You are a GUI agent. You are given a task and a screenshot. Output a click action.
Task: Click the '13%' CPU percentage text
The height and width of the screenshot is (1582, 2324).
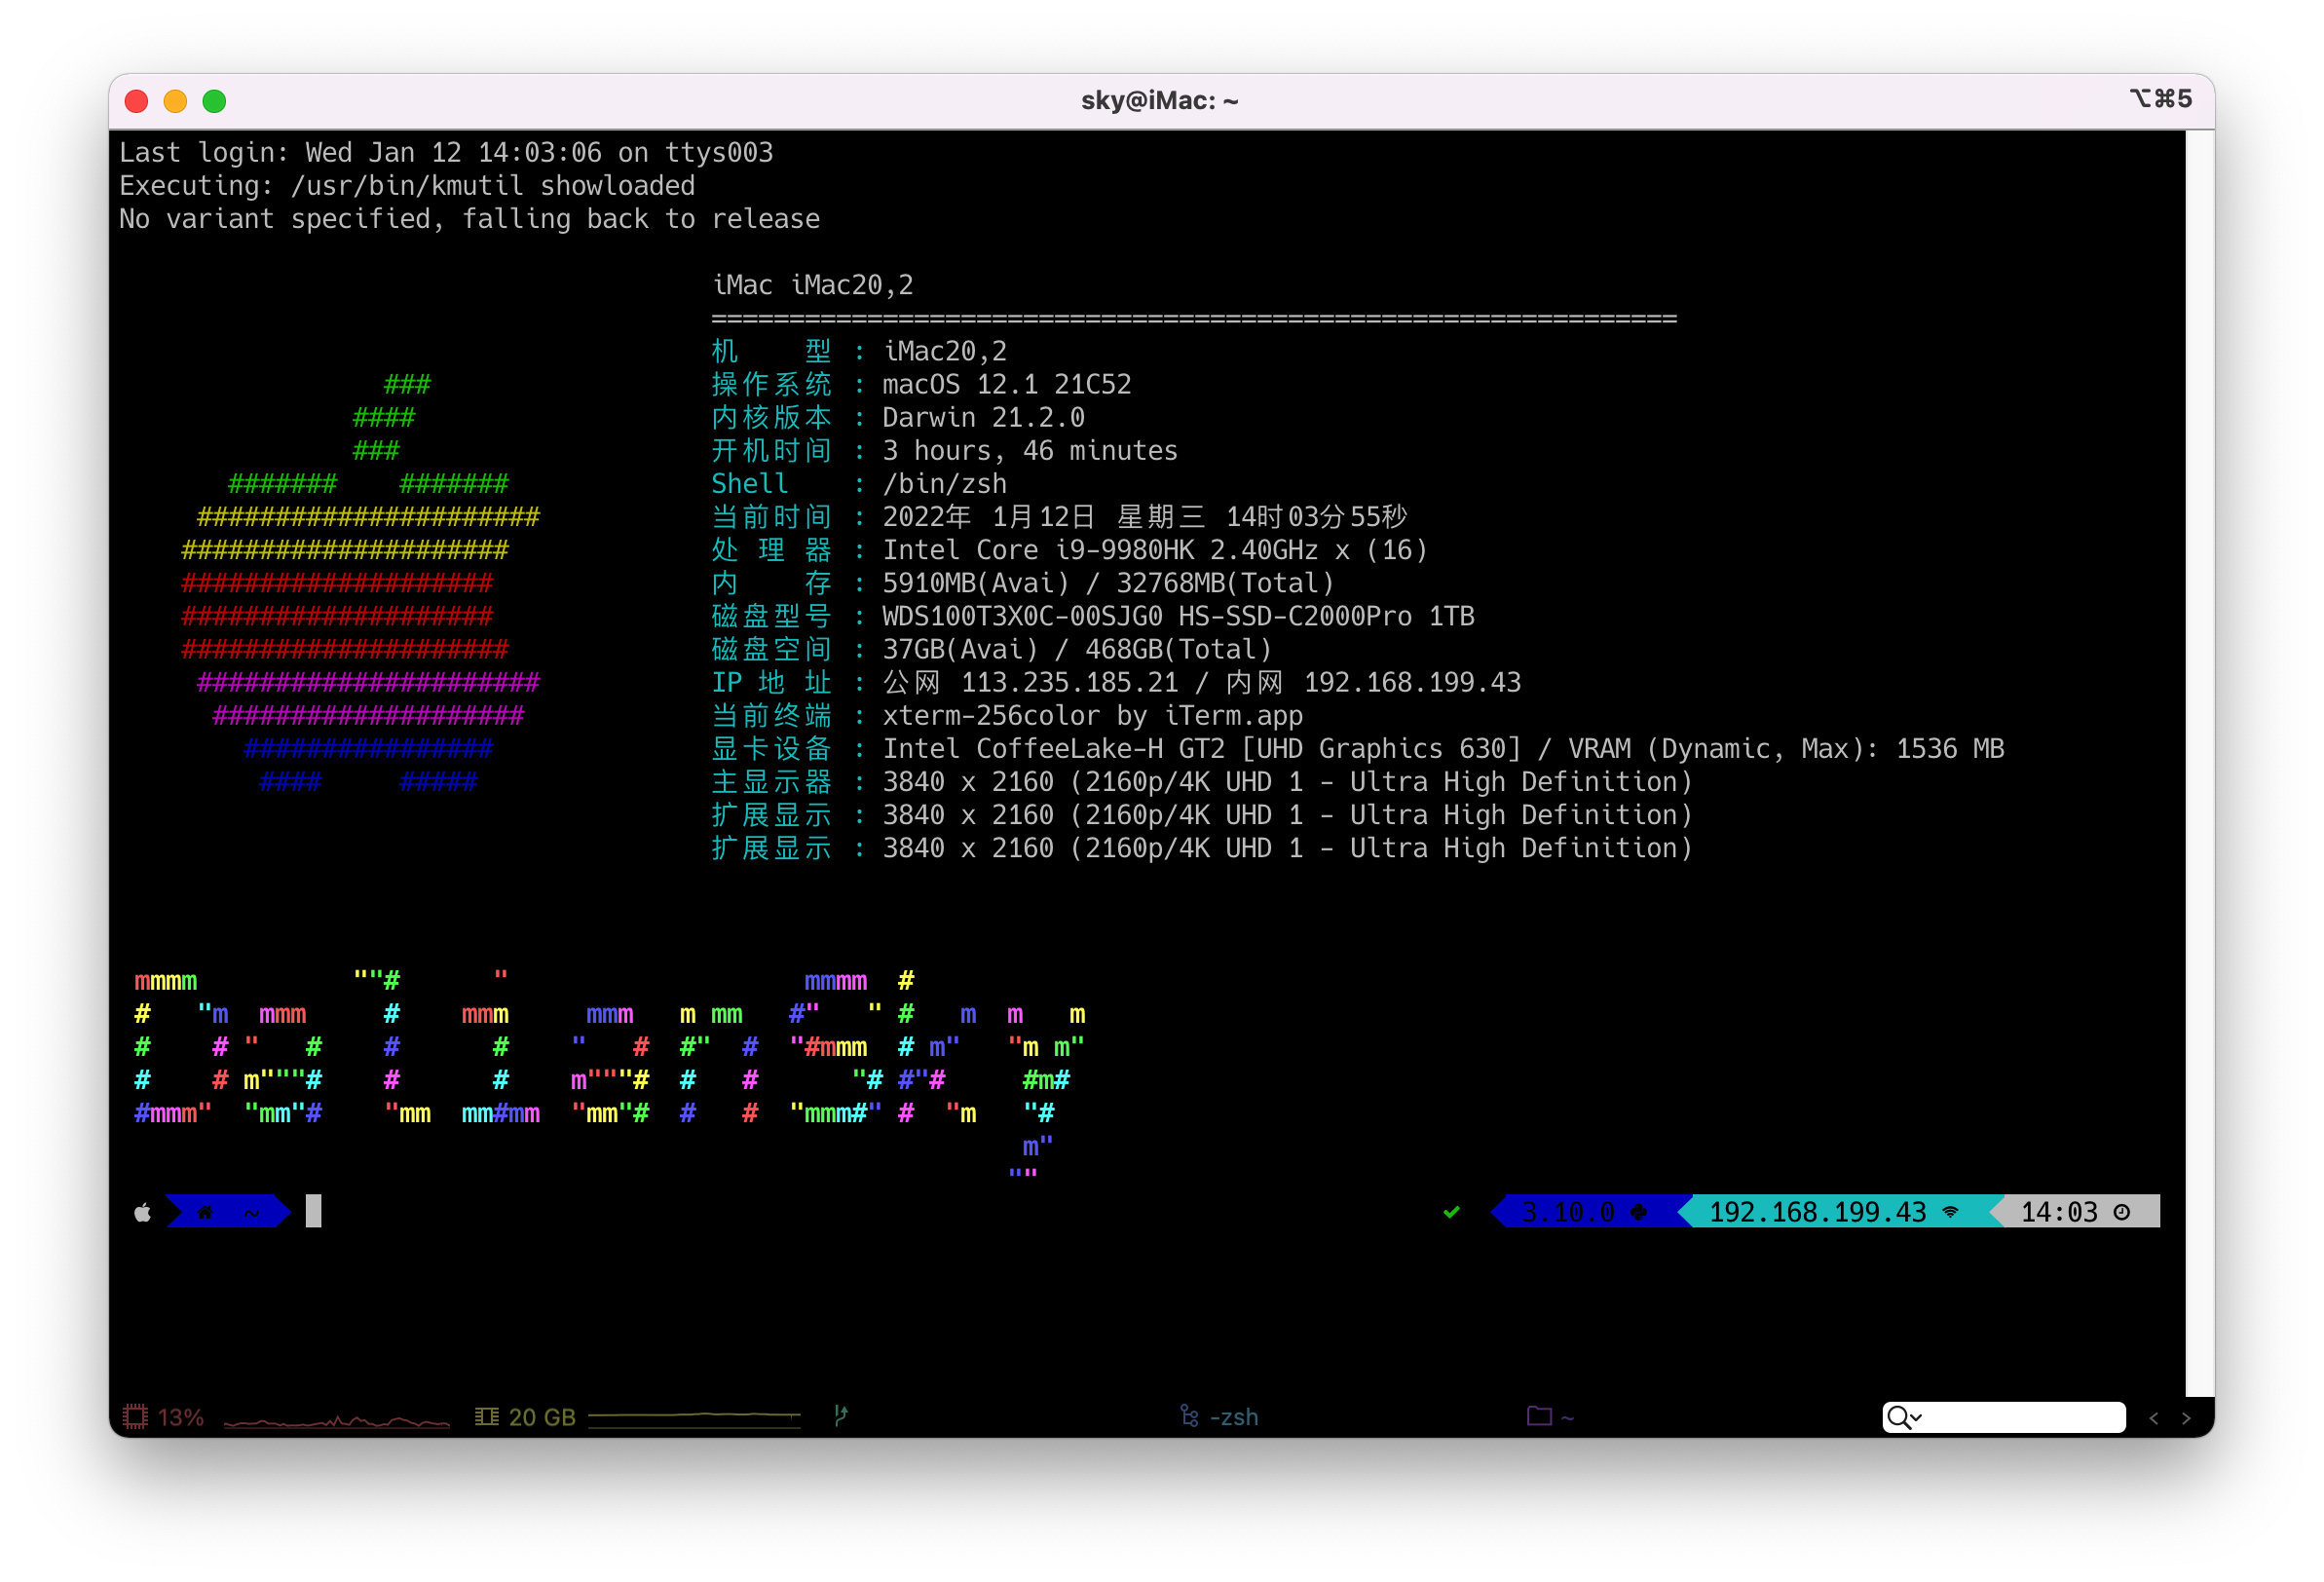click(x=181, y=1417)
